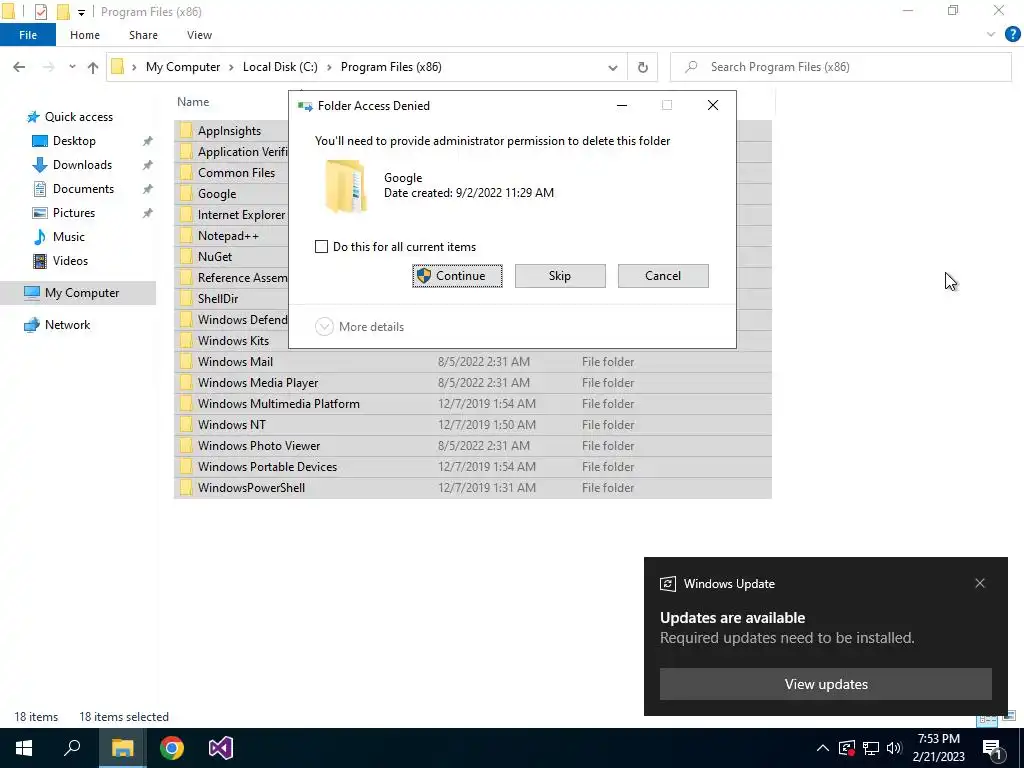Image resolution: width=1024 pixels, height=768 pixels.
Task: Dismiss the Windows Update notification
Action: pyautogui.click(x=980, y=583)
